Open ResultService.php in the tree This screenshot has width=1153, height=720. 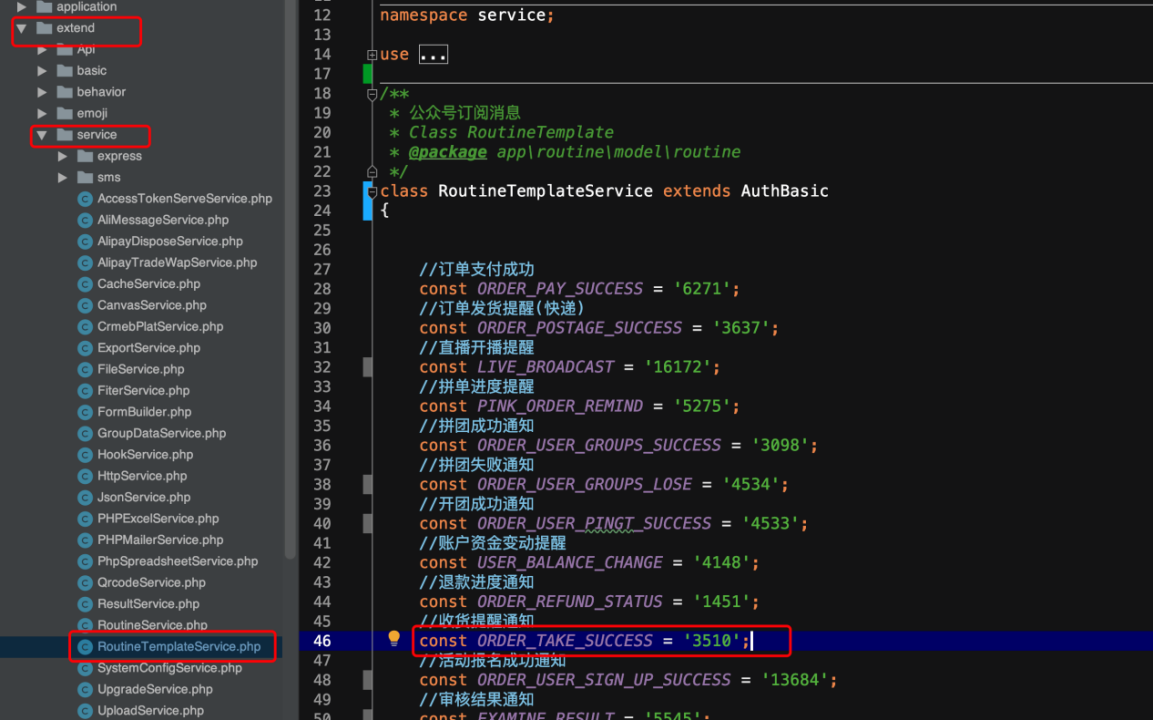click(149, 604)
